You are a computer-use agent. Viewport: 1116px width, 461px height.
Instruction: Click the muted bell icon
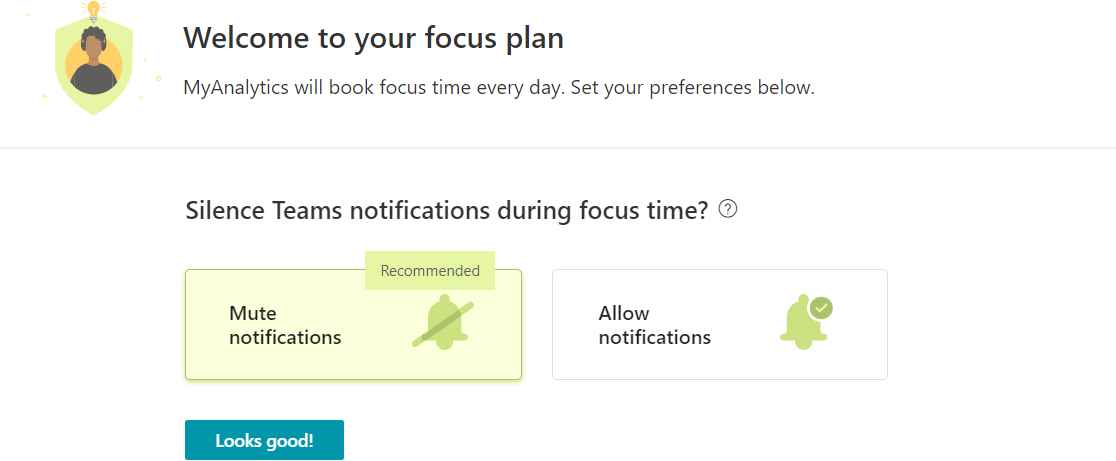click(442, 324)
